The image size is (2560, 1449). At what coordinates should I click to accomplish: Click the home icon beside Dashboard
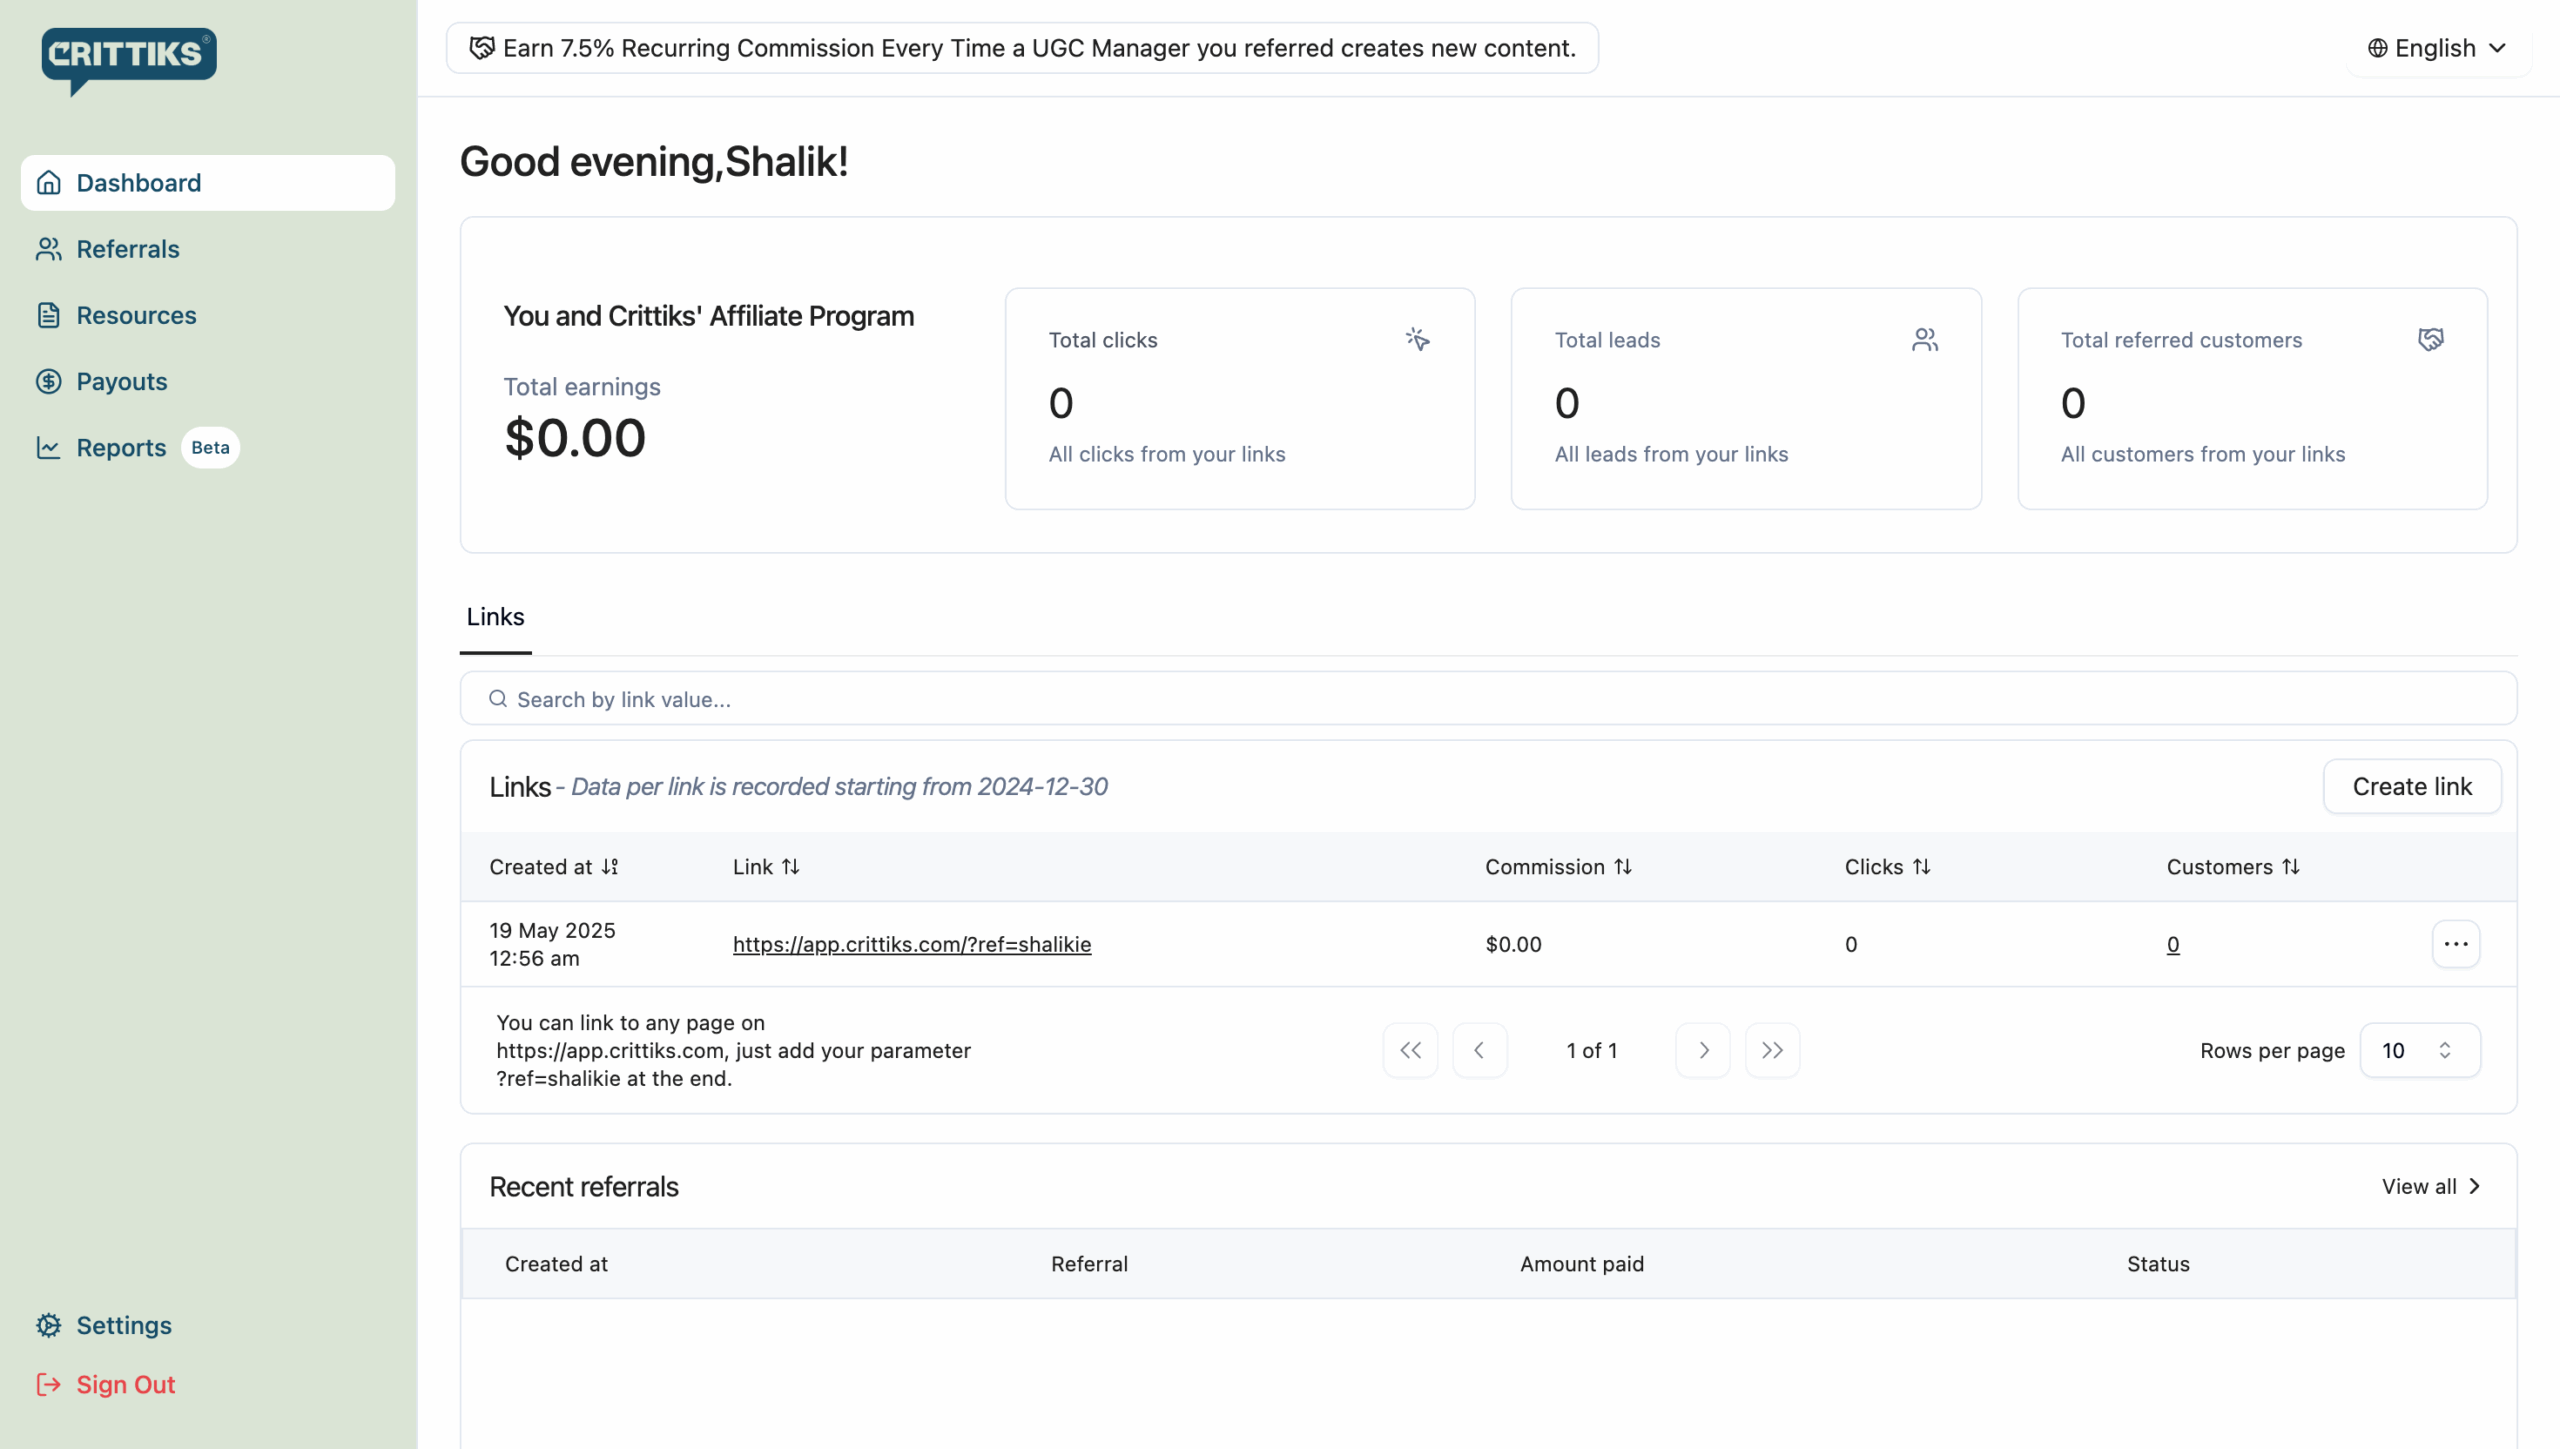tap(49, 183)
